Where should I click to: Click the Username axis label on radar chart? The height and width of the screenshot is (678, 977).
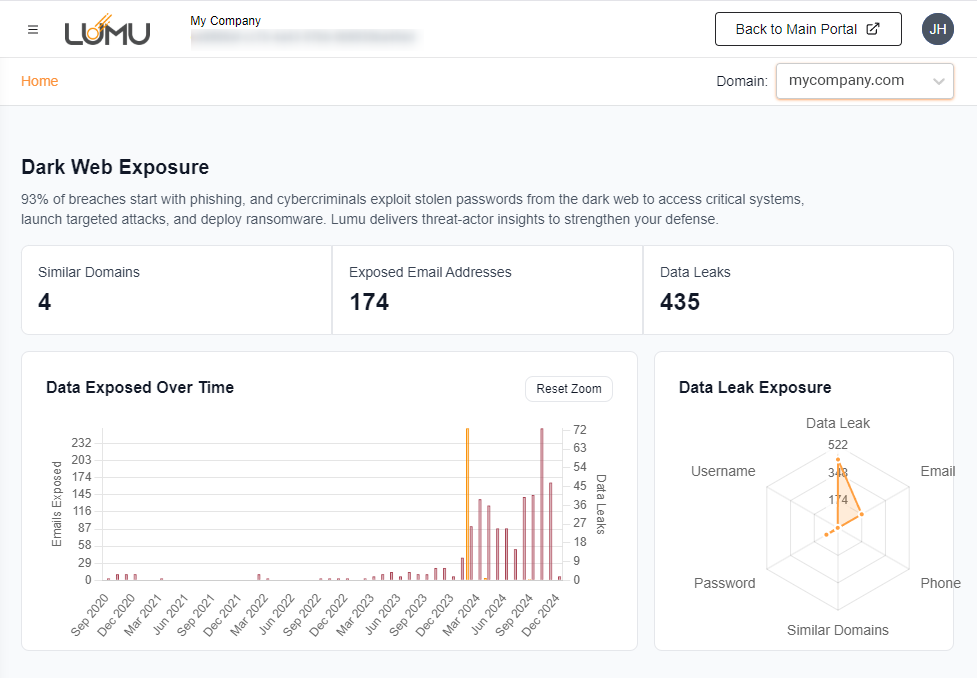723,471
